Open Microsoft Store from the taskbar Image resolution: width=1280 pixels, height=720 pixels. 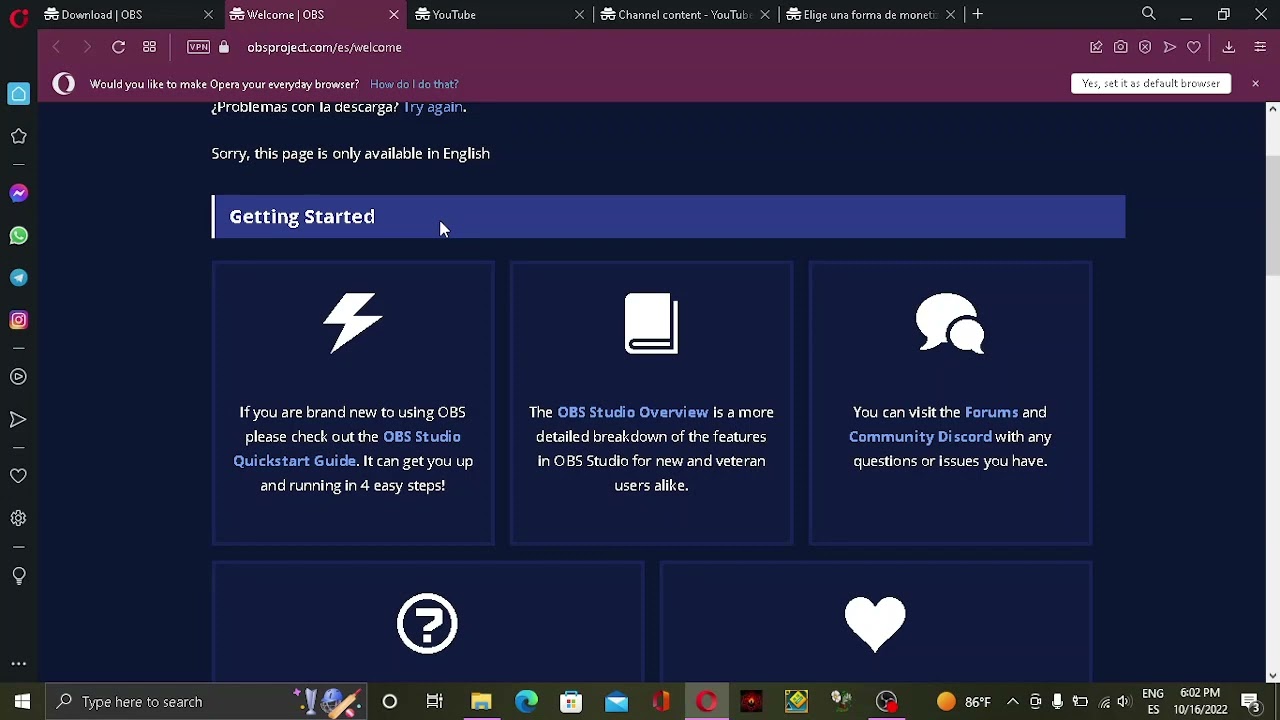click(x=571, y=702)
